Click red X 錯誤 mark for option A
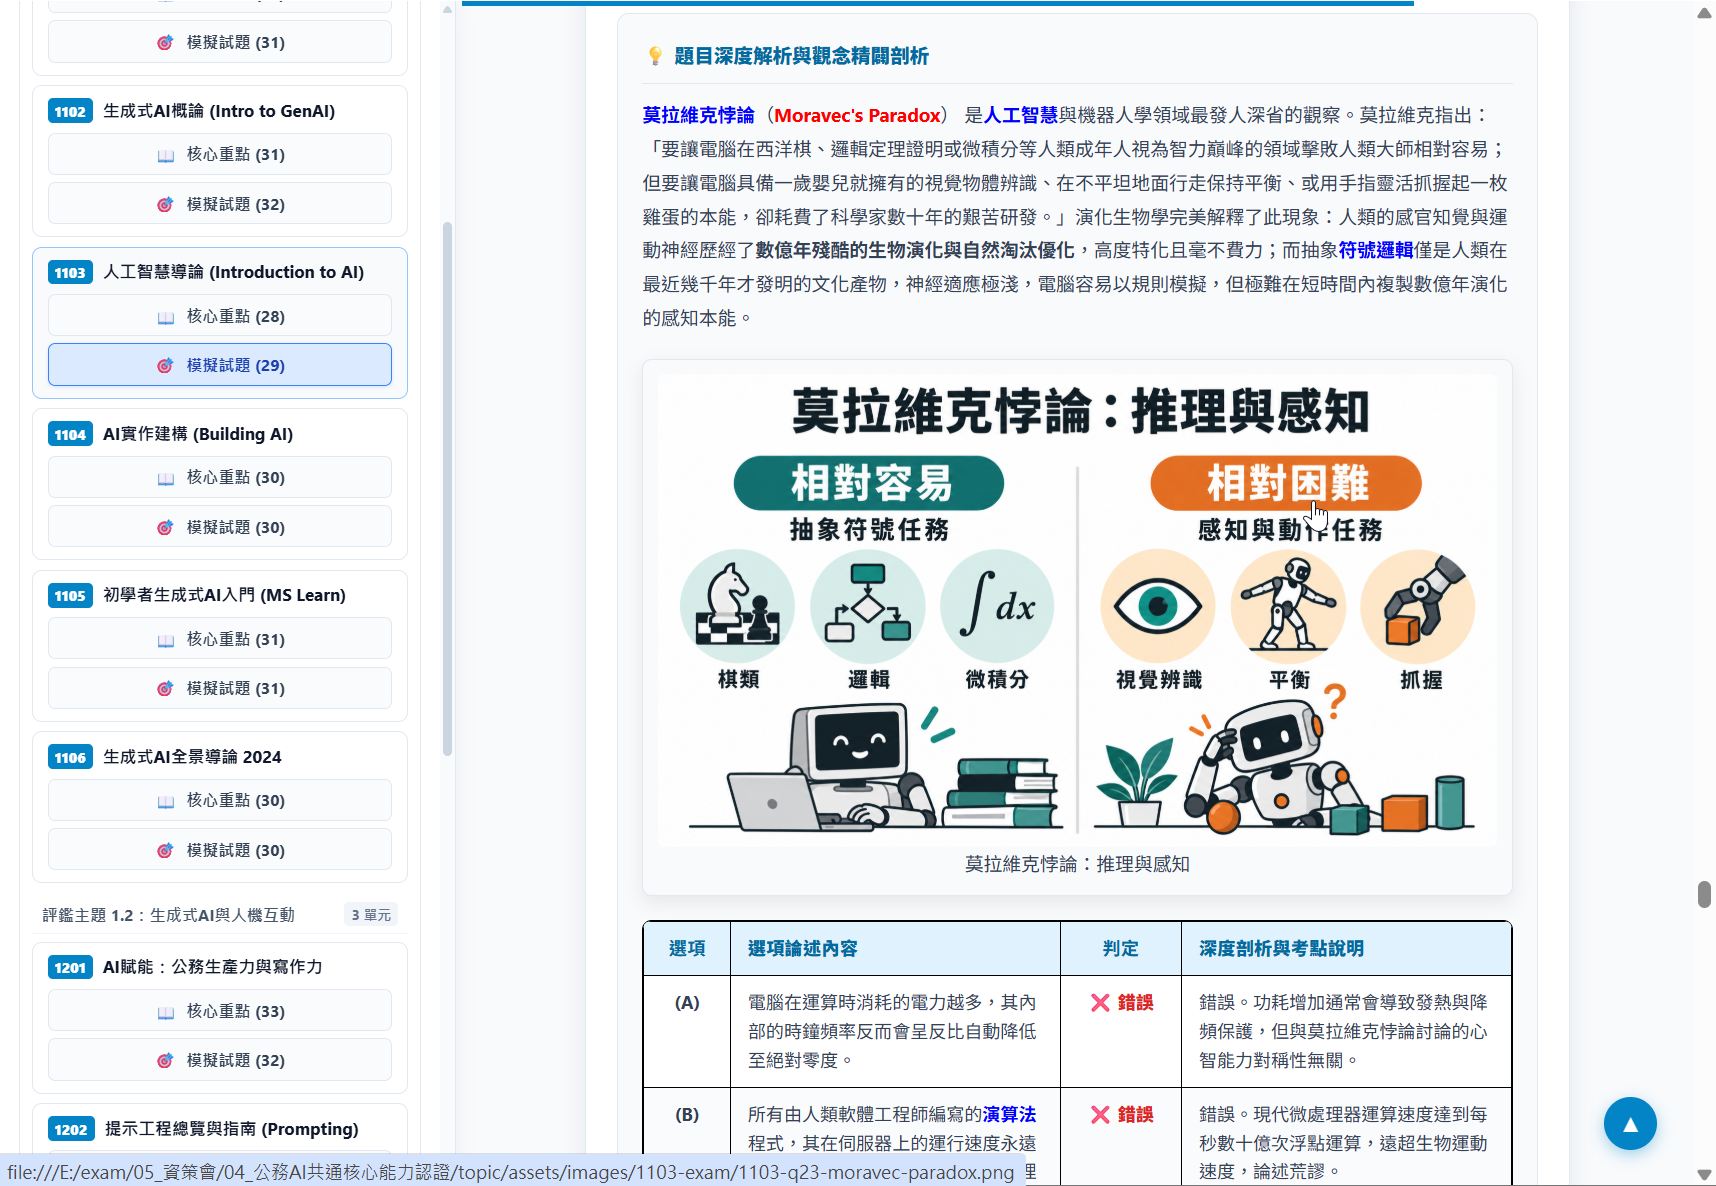Viewport: 1716px width, 1186px height. click(x=1121, y=1003)
